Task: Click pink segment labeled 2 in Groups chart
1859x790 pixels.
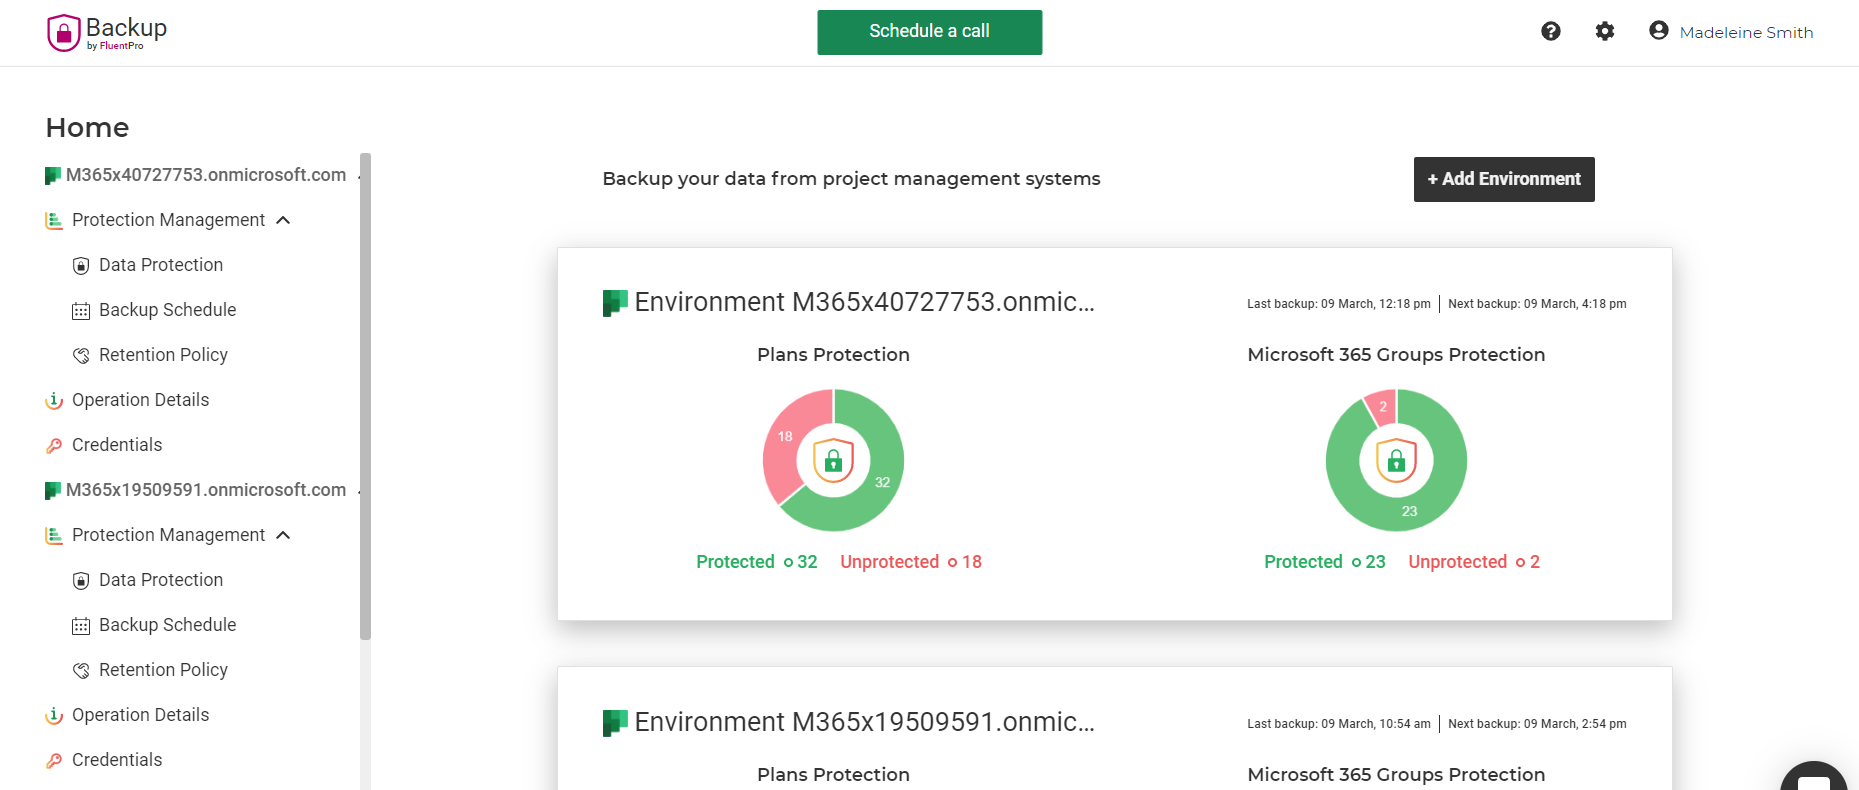Action: (x=1382, y=406)
